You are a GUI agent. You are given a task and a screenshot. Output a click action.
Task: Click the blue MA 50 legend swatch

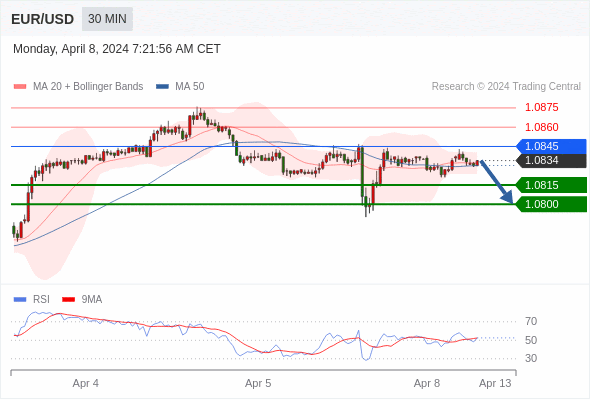coord(162,87)
